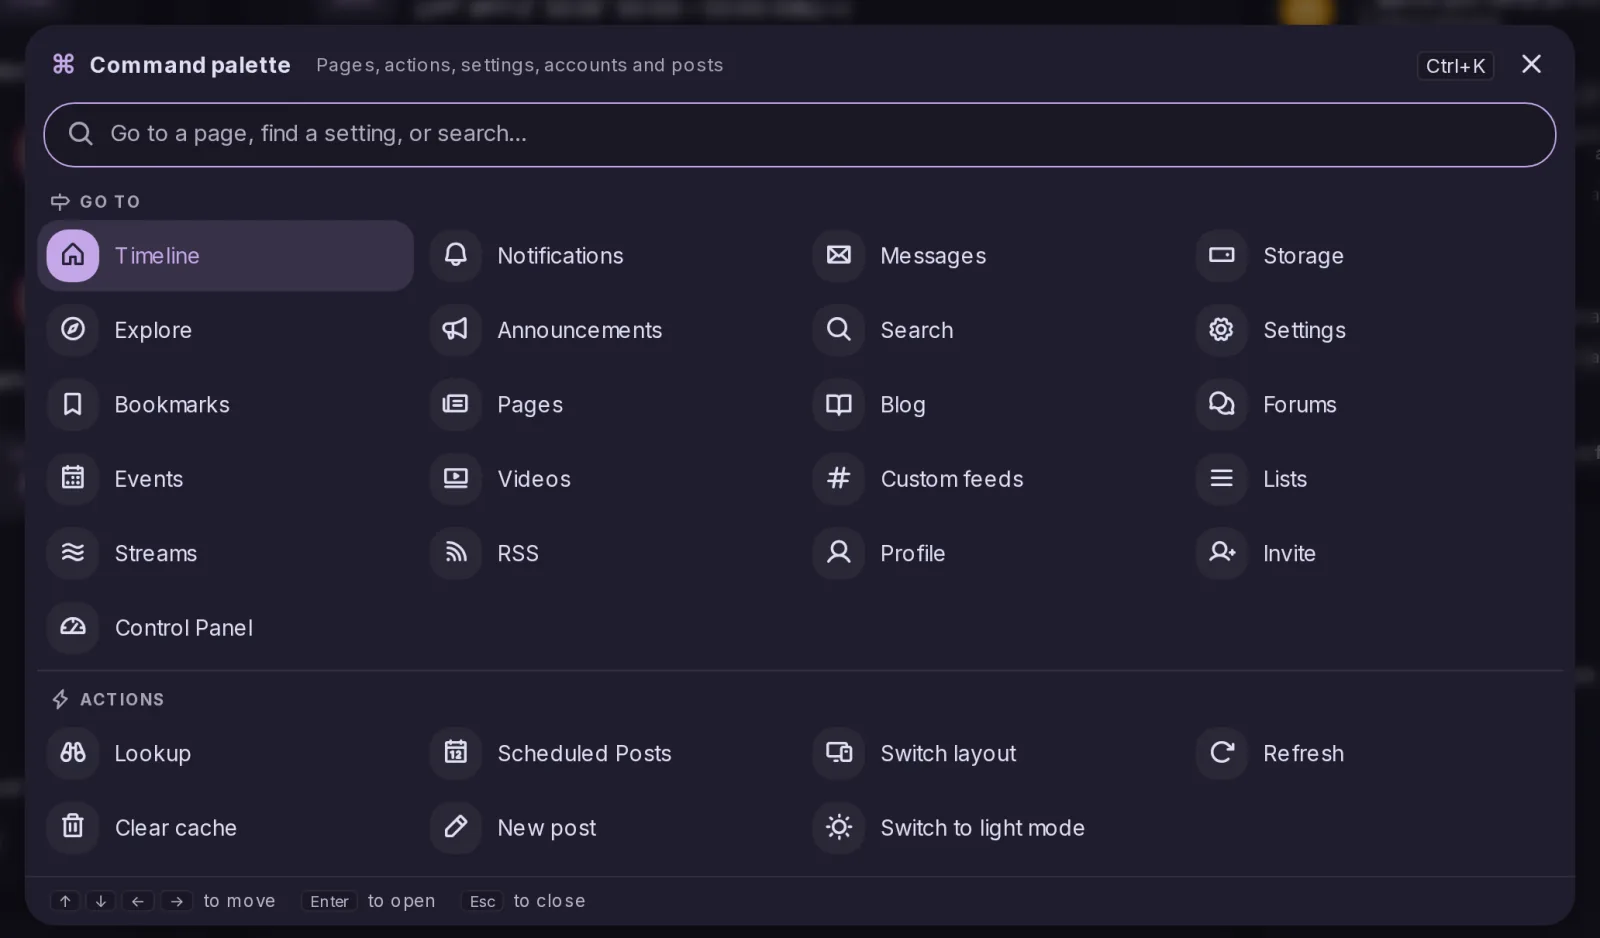
Task: Choose the Switch layout action
Action: click(991, 753)
